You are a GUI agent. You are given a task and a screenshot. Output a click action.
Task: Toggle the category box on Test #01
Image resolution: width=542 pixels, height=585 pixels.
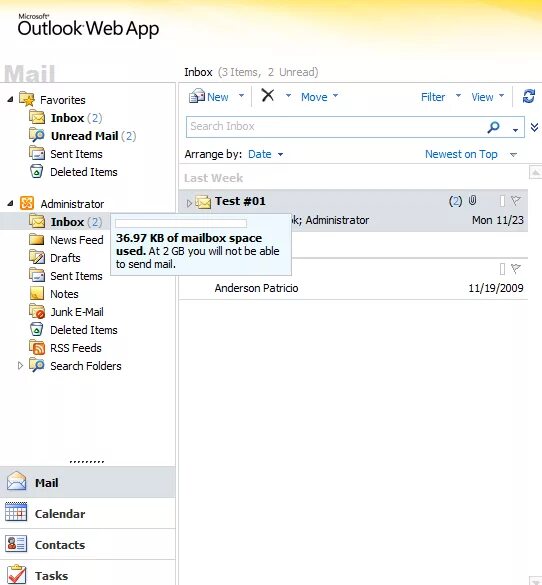coord(502,201)
